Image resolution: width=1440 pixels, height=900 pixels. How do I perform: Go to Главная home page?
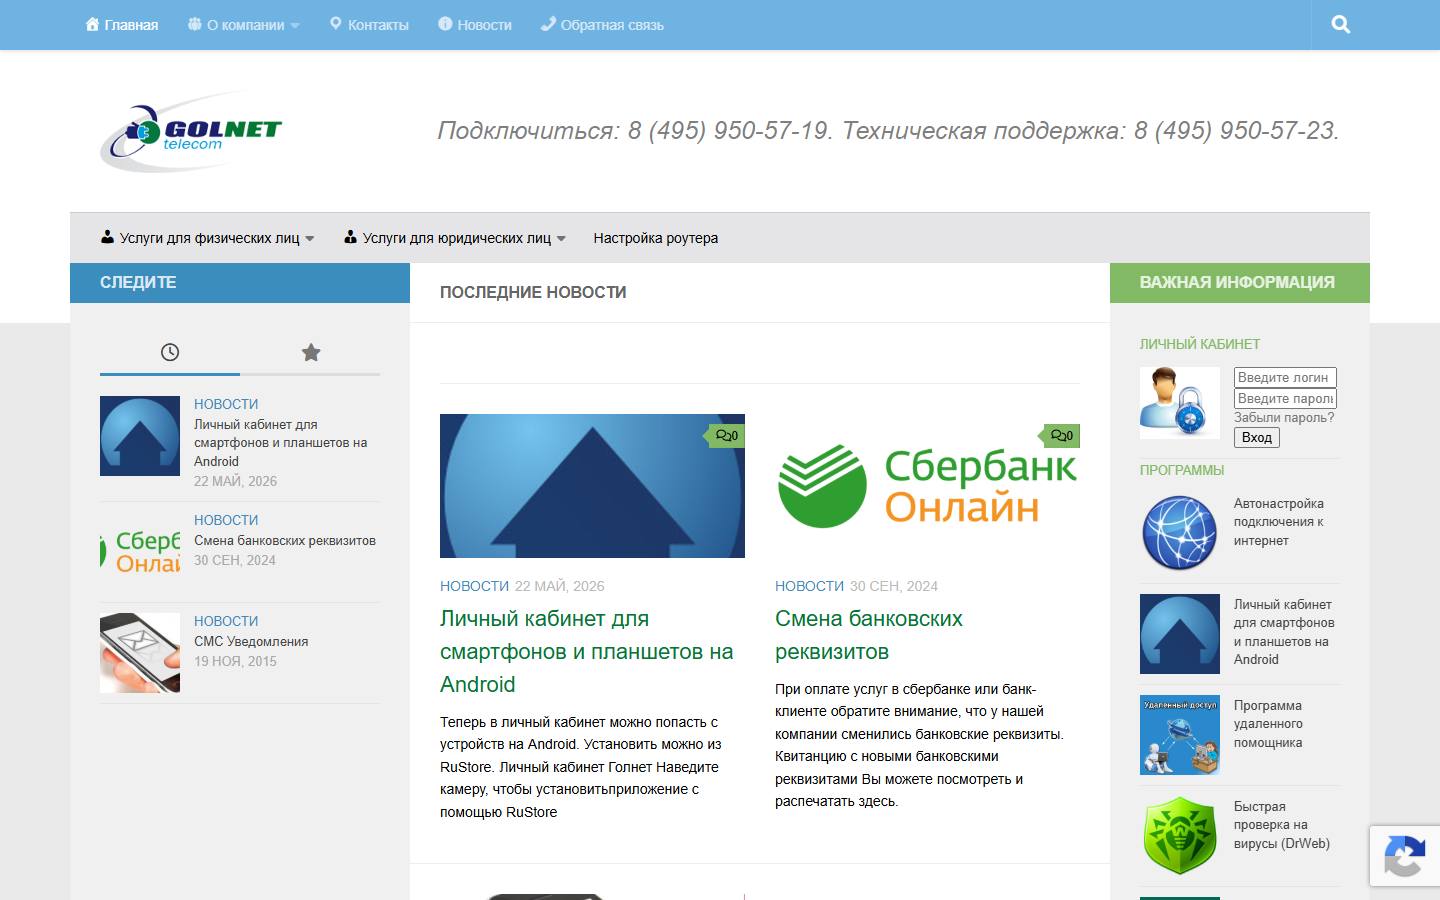(x=122, y=25)
